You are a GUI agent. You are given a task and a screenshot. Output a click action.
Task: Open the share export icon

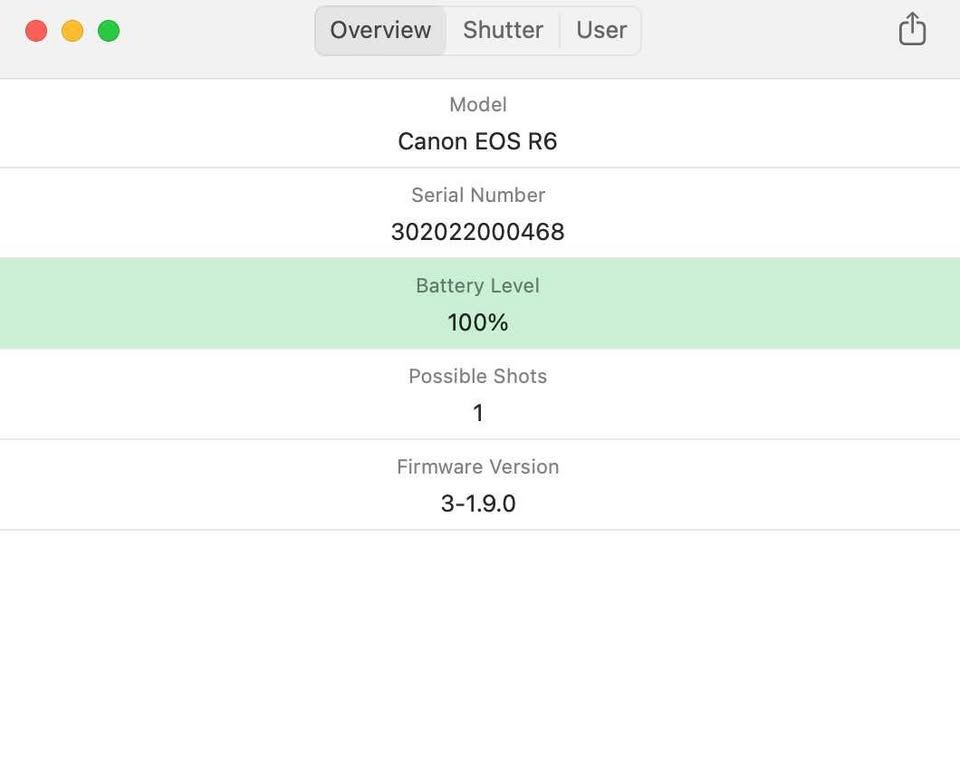tap(912, 29)
